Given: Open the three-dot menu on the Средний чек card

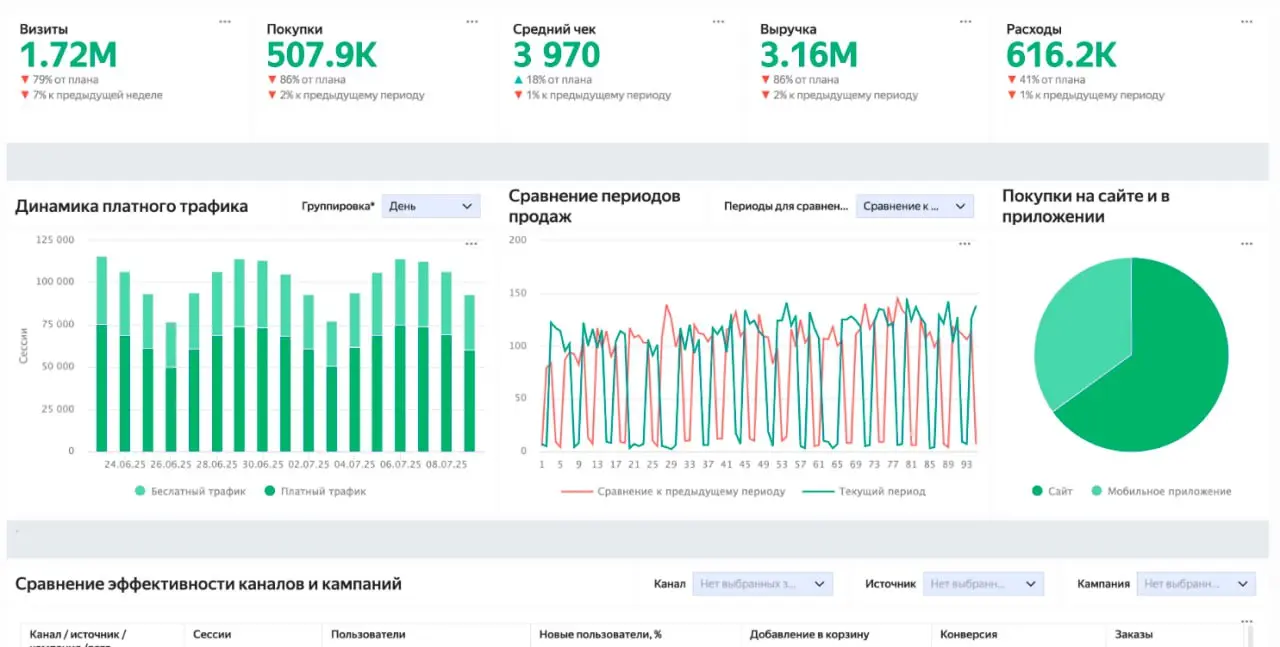Looking at the screenshot, I should click(719, 21).
